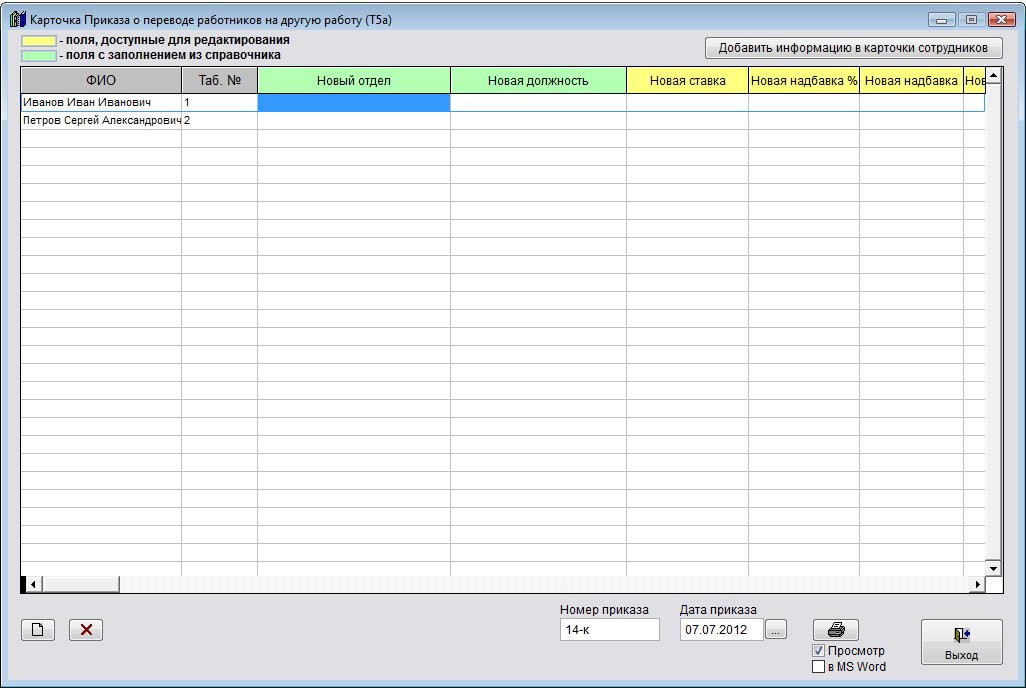Click the horizontal scrollbar thumb
1026x688 pixels.
coord(80,585)
